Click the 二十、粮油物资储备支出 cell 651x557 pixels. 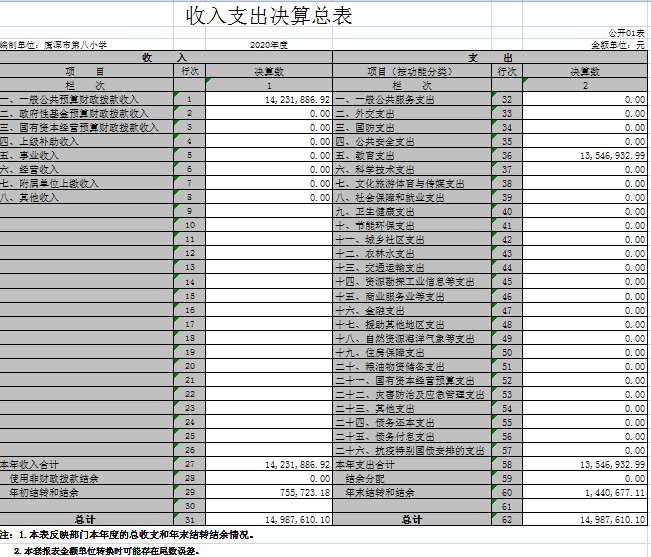tap(412, 366)
